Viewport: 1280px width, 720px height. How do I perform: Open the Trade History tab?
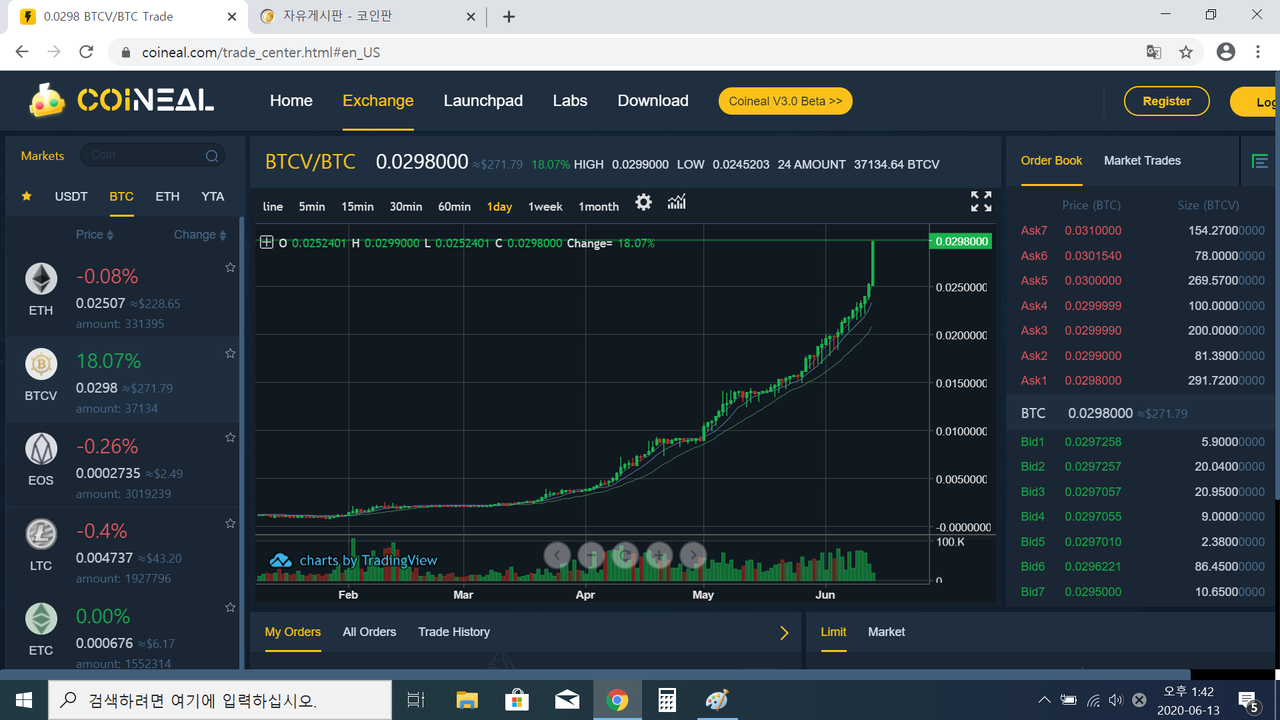[454, 632]
